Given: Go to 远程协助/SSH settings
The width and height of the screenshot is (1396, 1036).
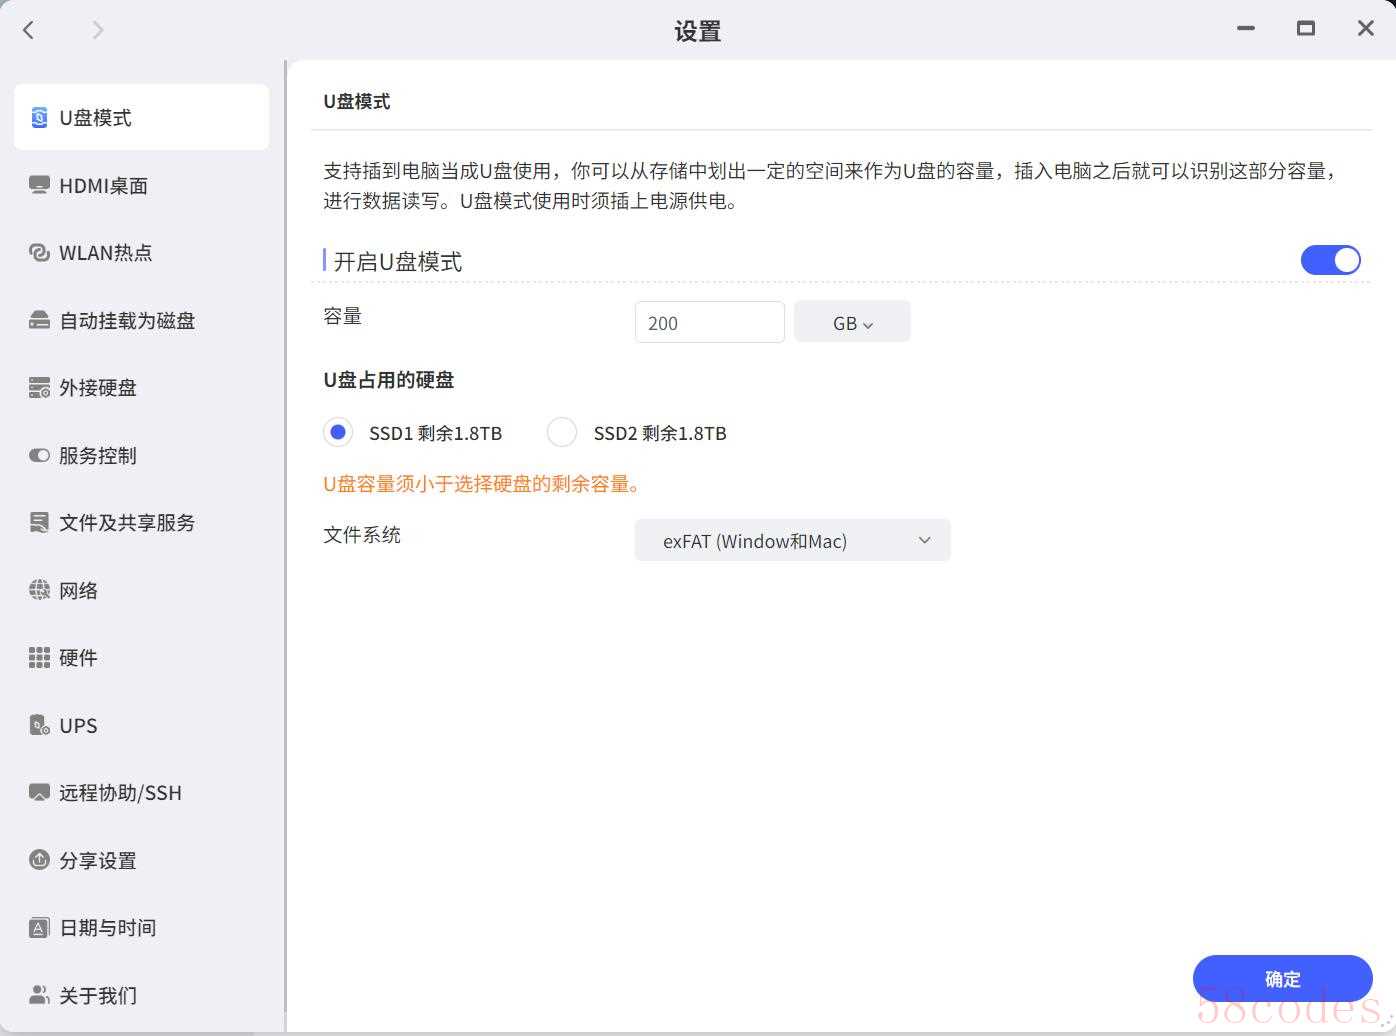Looking at the screenshot, I should (x=120, y=793).
